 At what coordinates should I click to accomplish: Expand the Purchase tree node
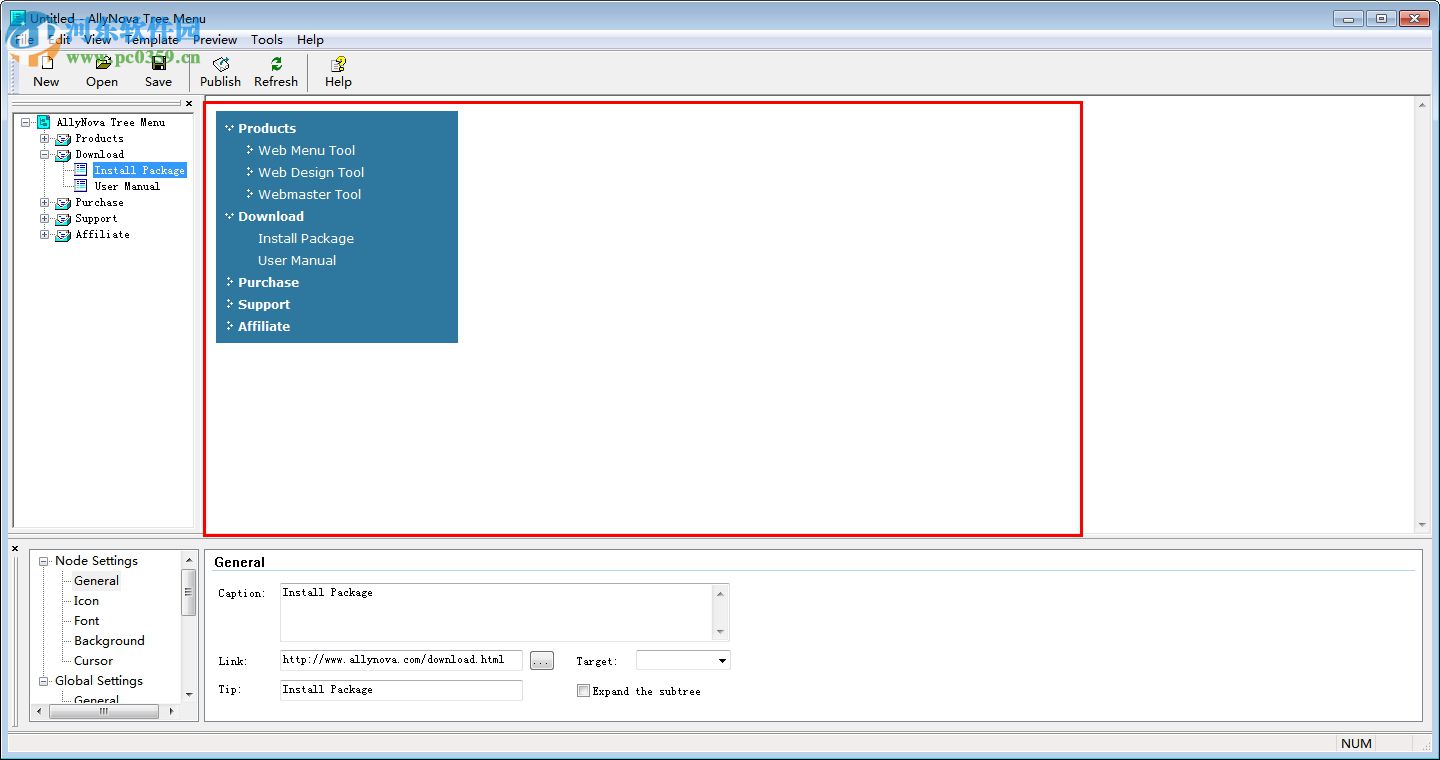click(x=44, y=202)
